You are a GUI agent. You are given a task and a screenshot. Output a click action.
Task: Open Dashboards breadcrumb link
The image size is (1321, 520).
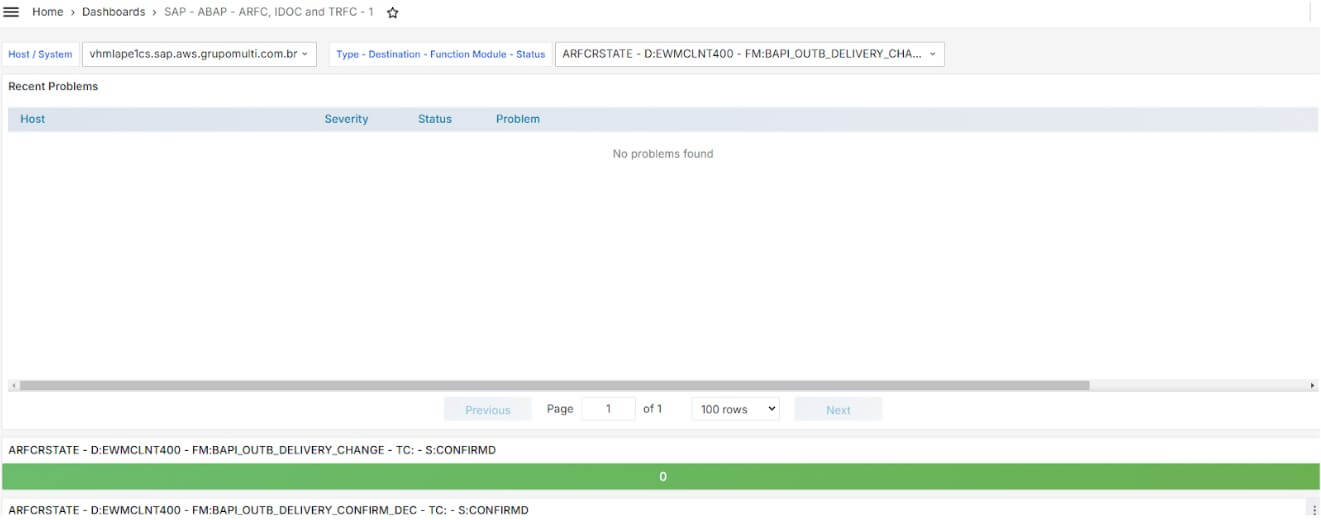[x=113, y=12]
